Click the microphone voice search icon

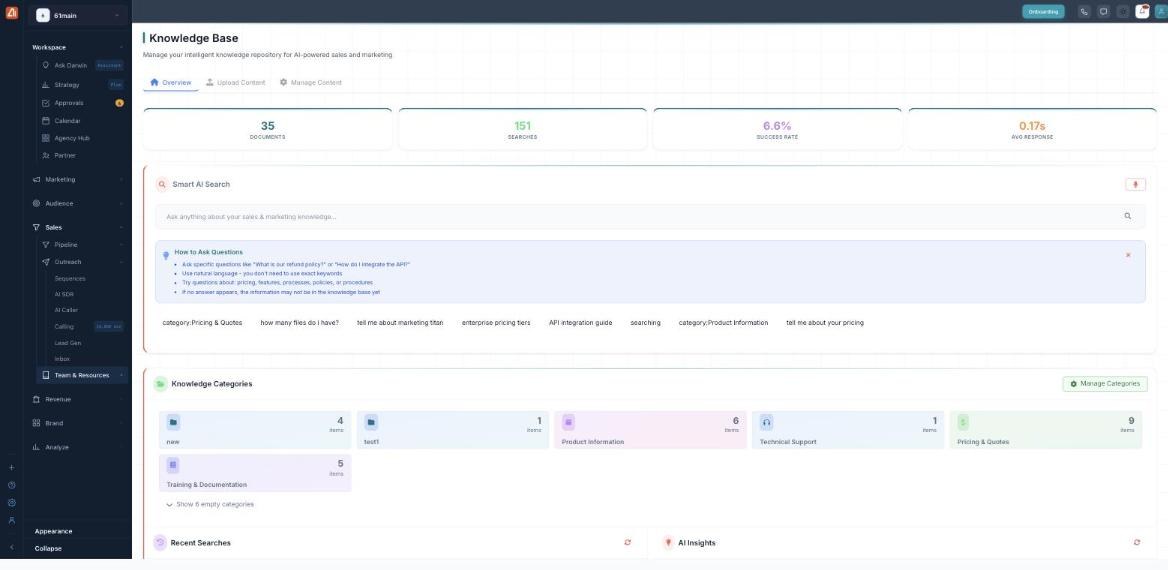pyautogui.click(x=1135, y=185)
